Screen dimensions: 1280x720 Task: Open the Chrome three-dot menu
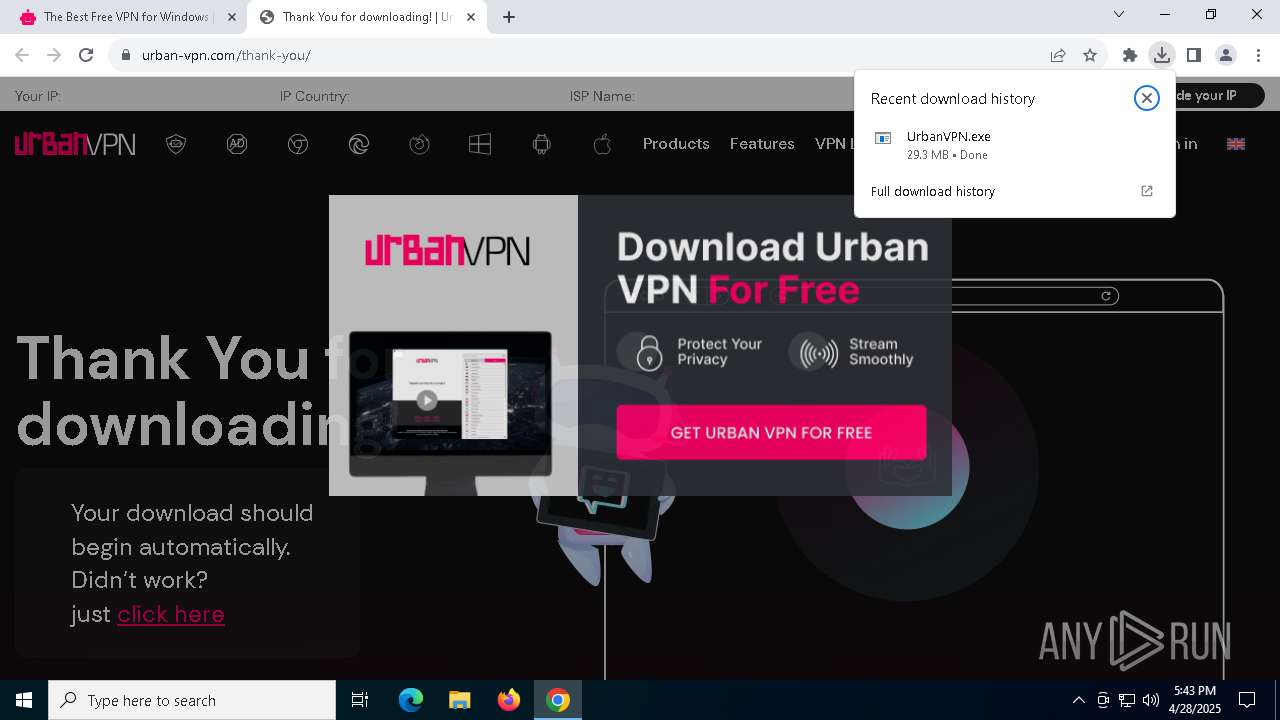click(1258, 55)
